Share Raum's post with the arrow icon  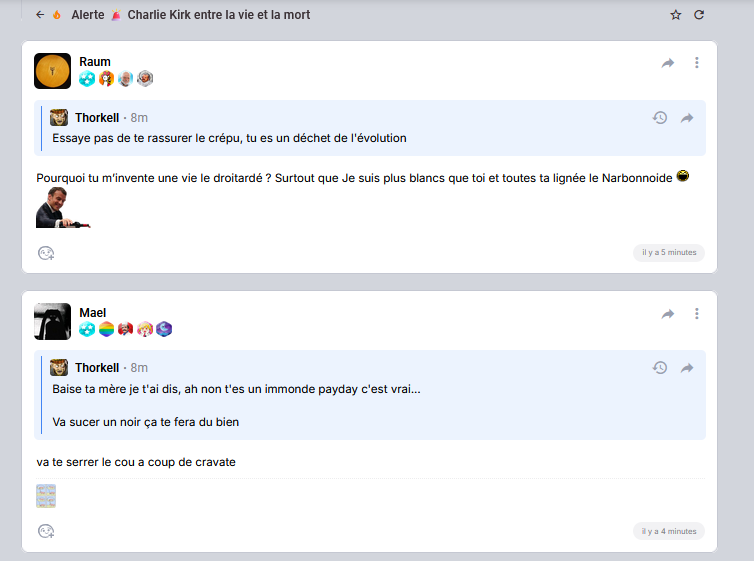(x=668, y=63)
